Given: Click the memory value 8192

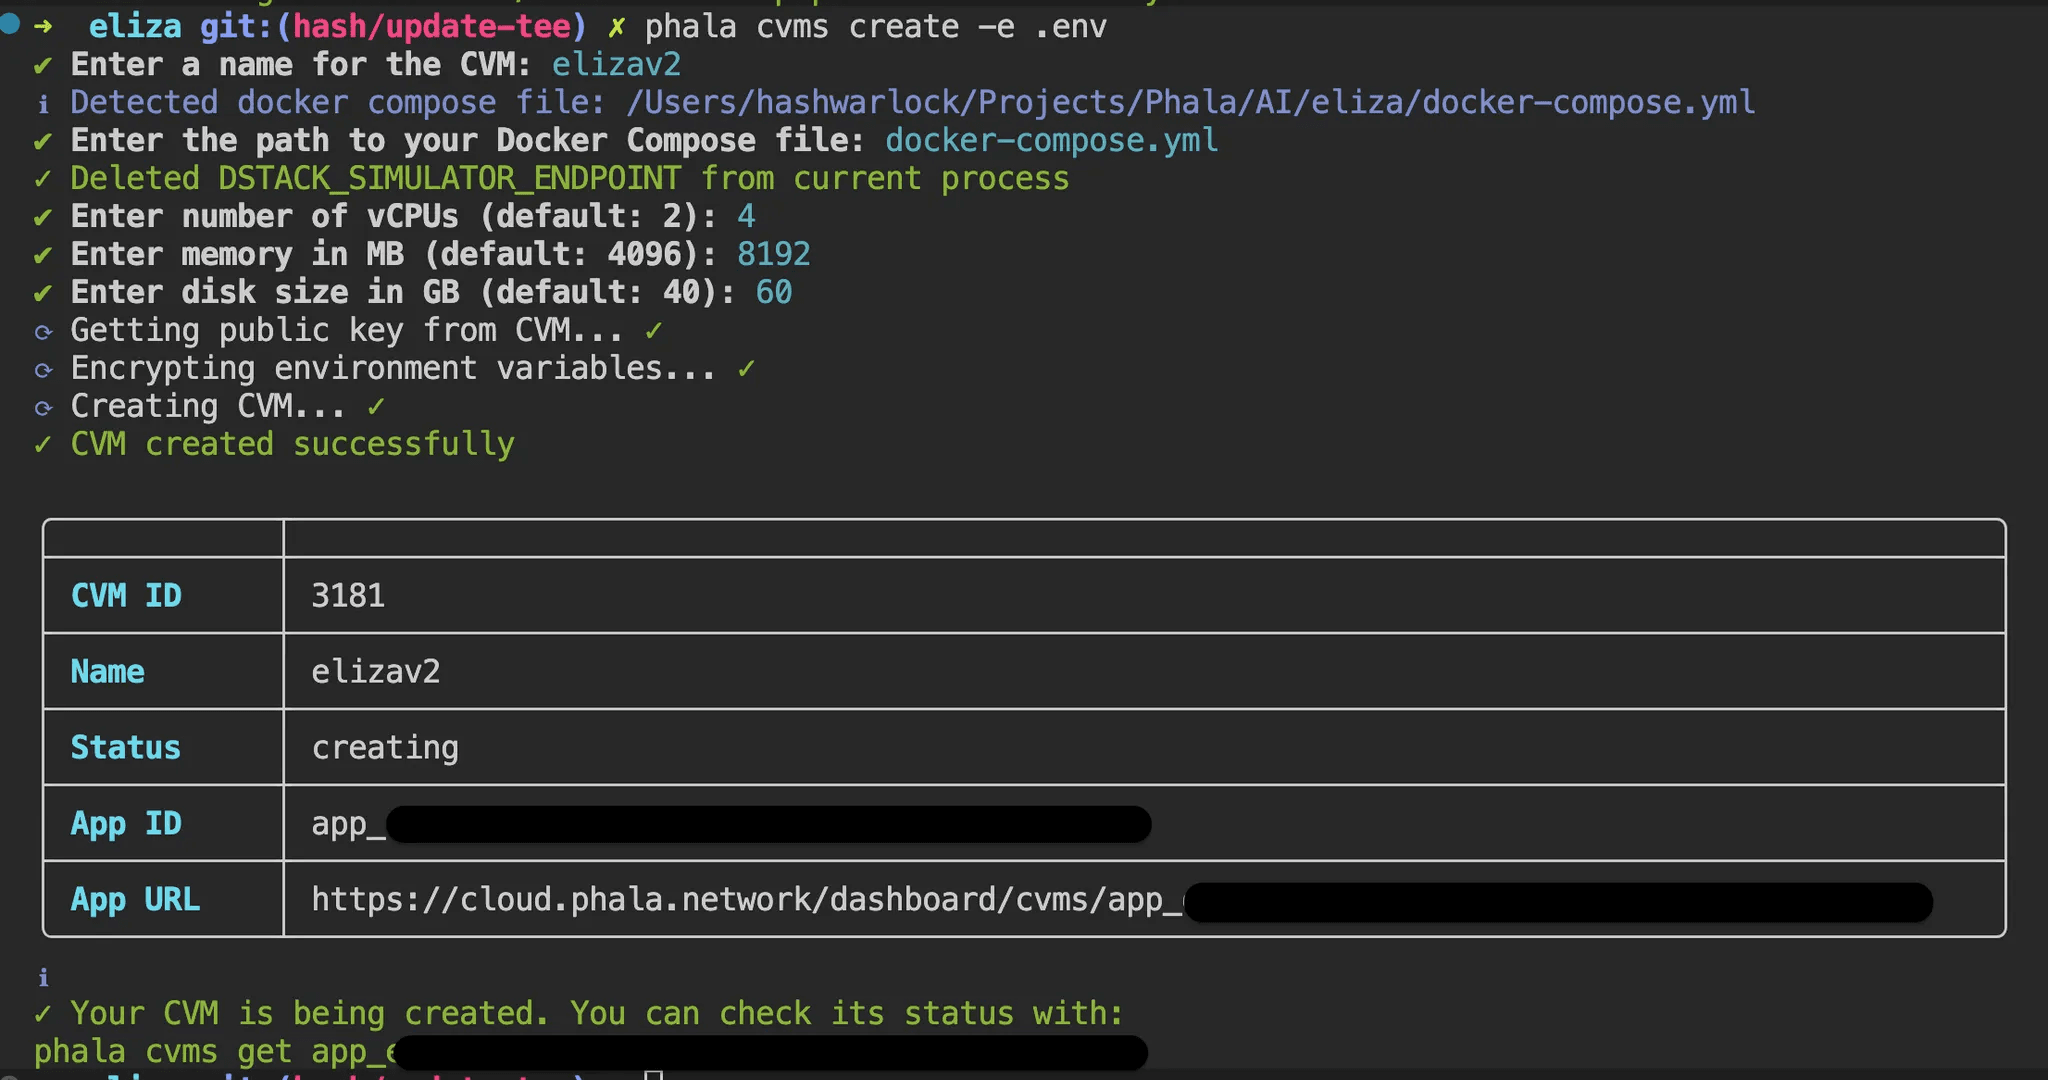Looking at the screenshot, I should [x=773, y=254].
